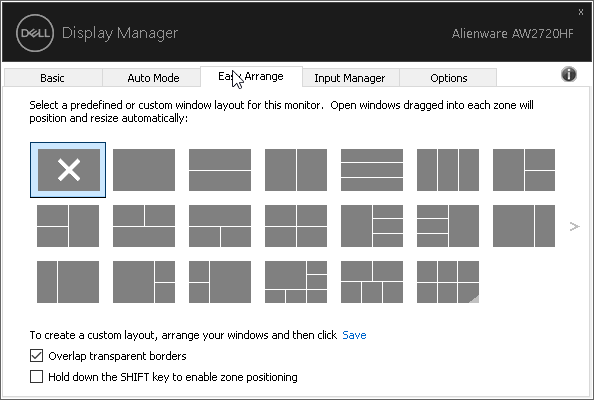Image resolution: width=594 pixels, height=400 pixels.
Task: Disable Overlap transparent borders checkbox
Action: pos(36,356)
